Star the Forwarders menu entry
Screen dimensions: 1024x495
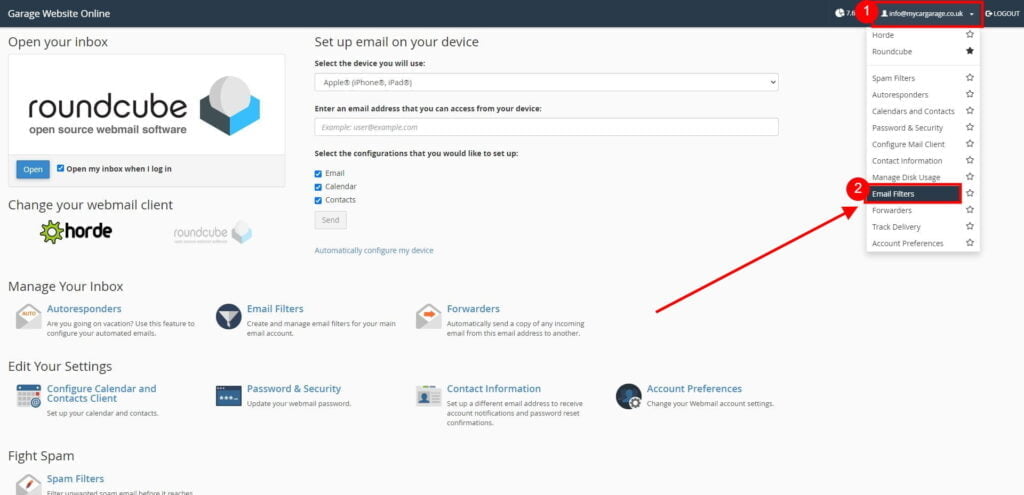pyautogui.click(x=970, y=210)
